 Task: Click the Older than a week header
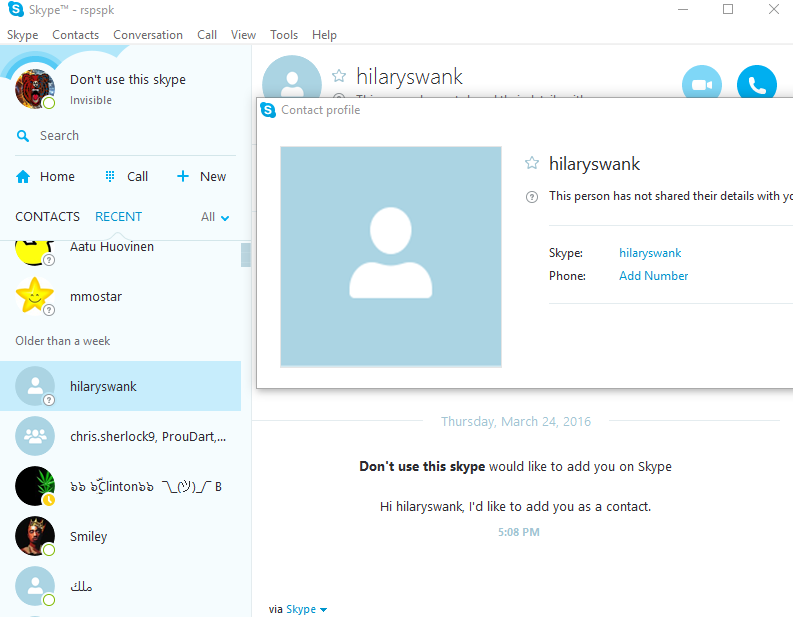coord(63,341)
